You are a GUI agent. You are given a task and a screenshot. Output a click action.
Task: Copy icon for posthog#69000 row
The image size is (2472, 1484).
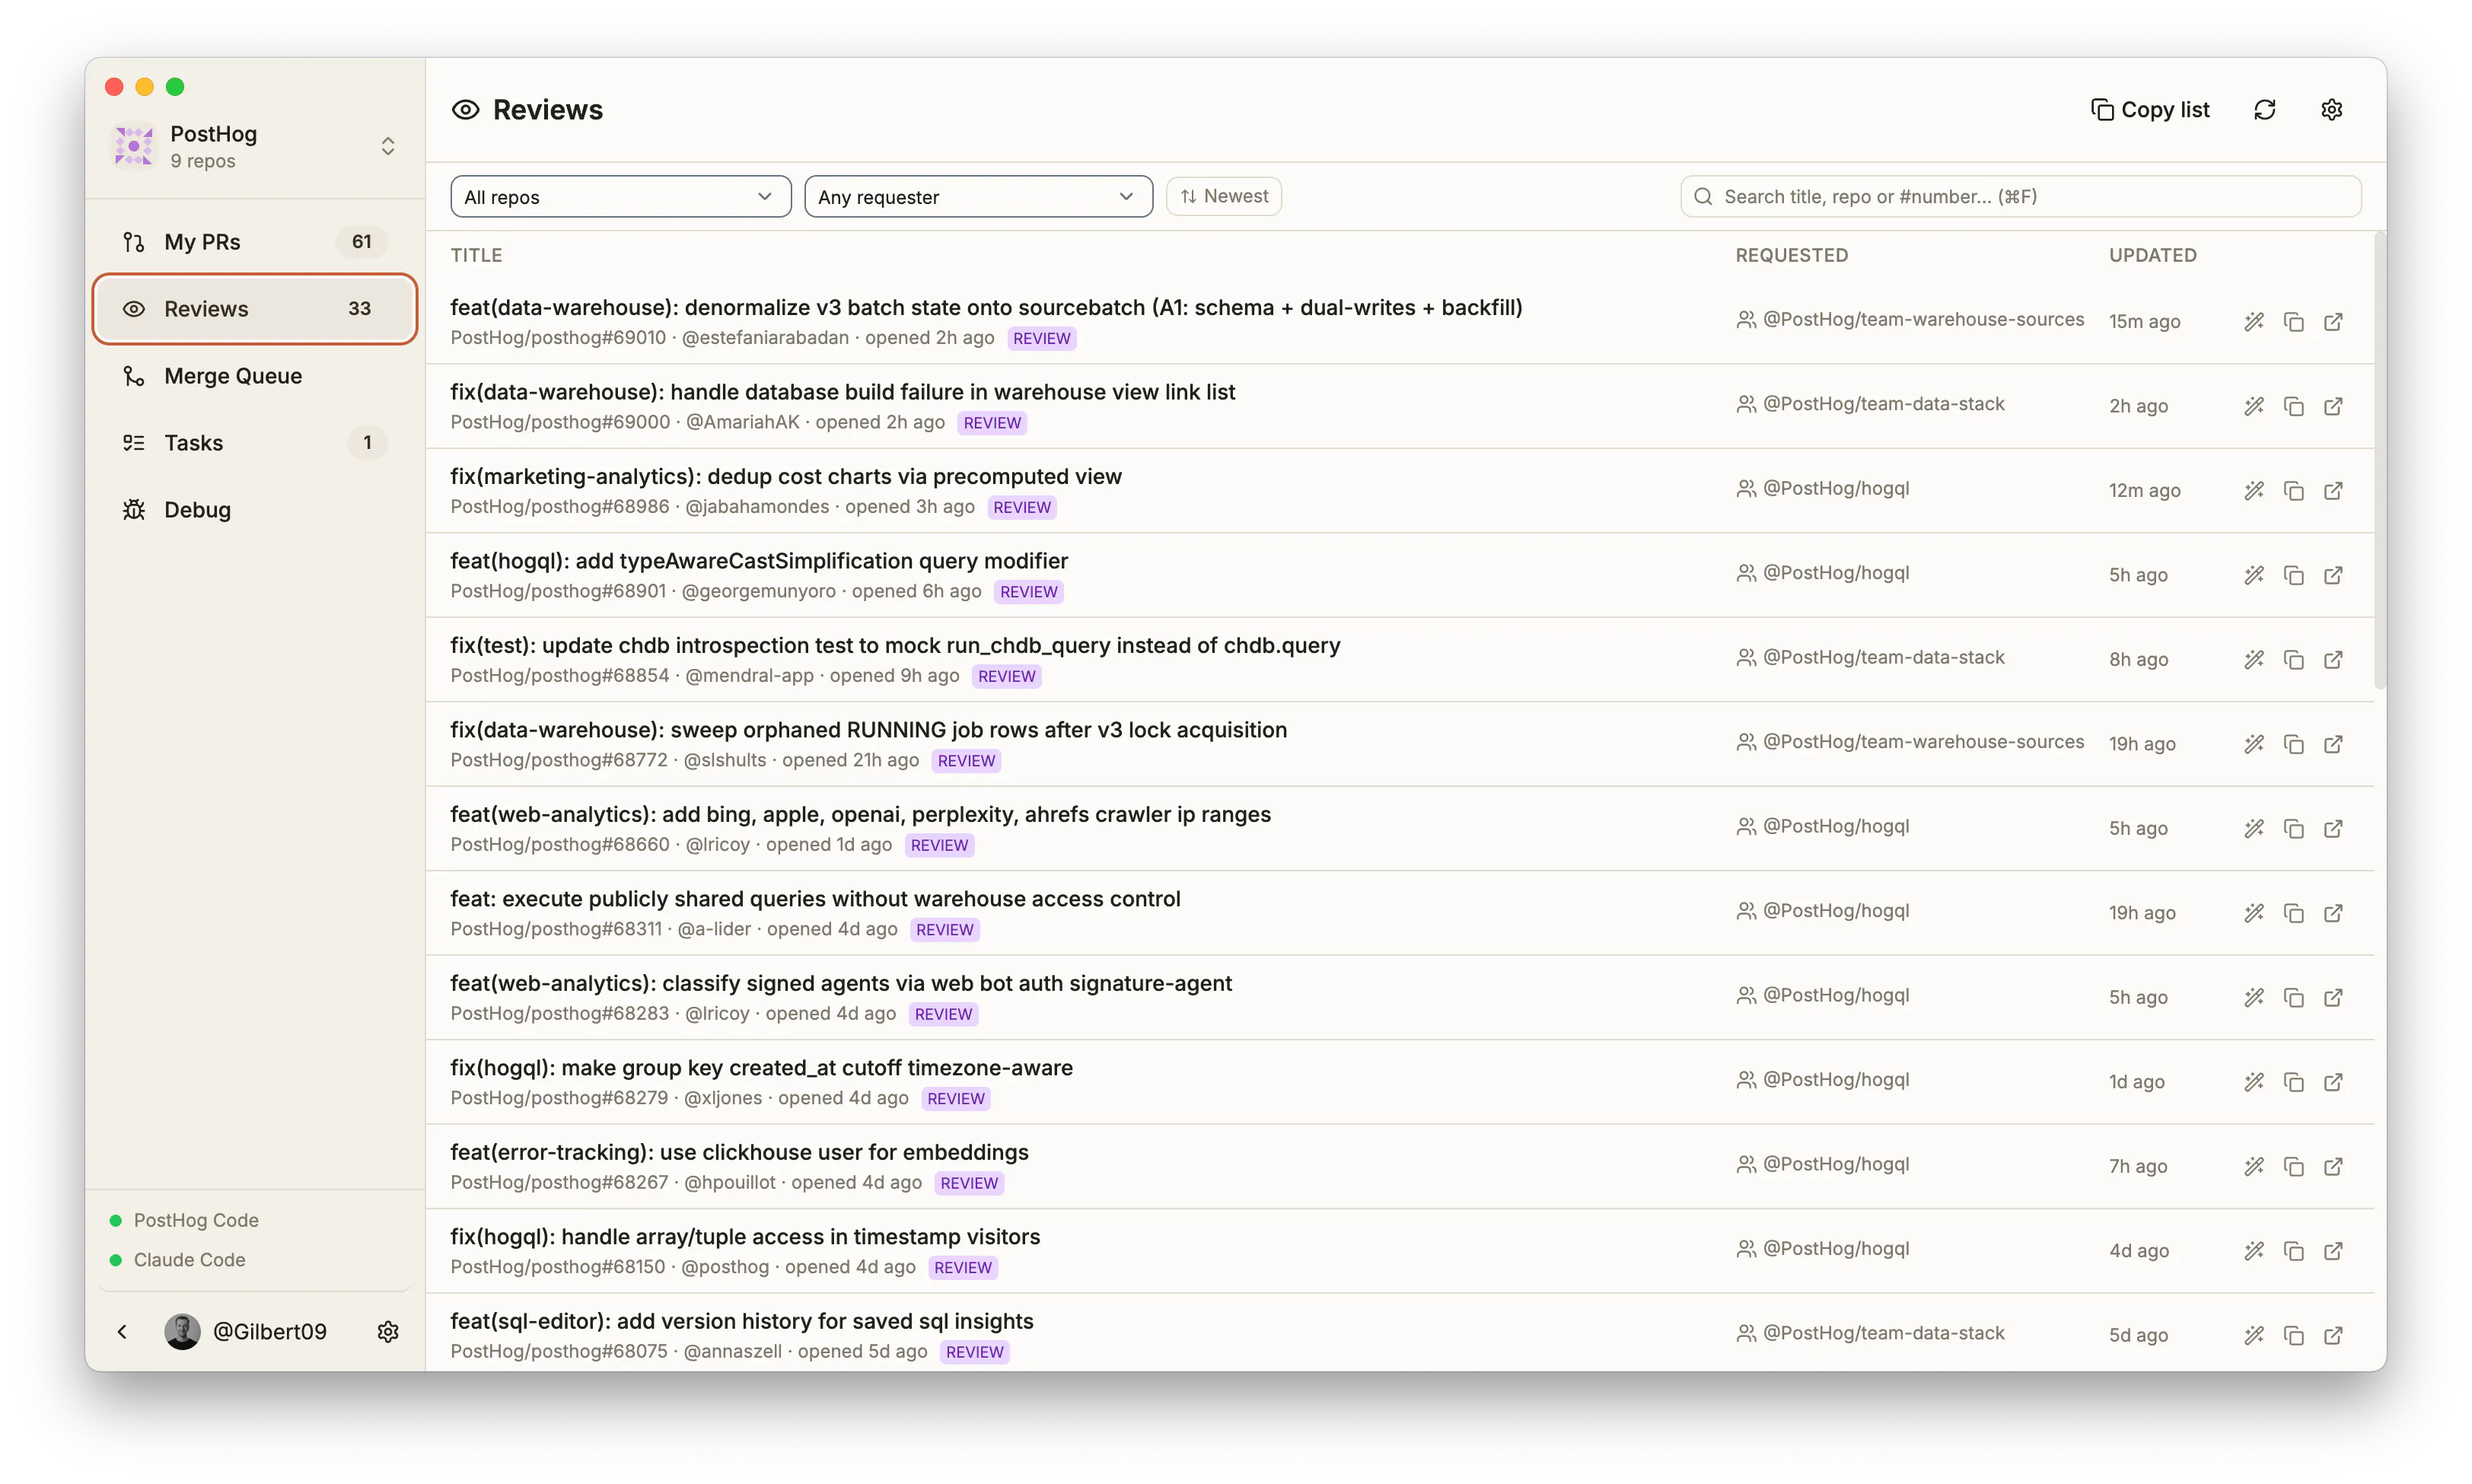point(2293,406)
